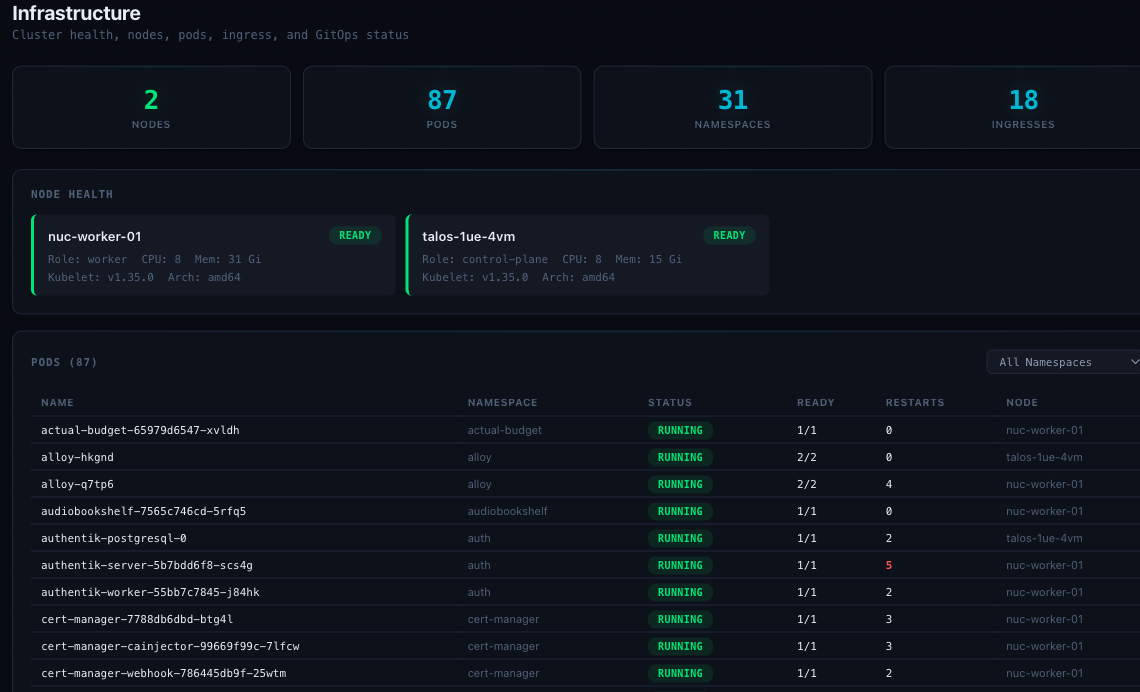The width and height of the screenshot is (1140, 692).
Task: Click nuc-worker-01 role and CPU details line
Action: [154, 259]
